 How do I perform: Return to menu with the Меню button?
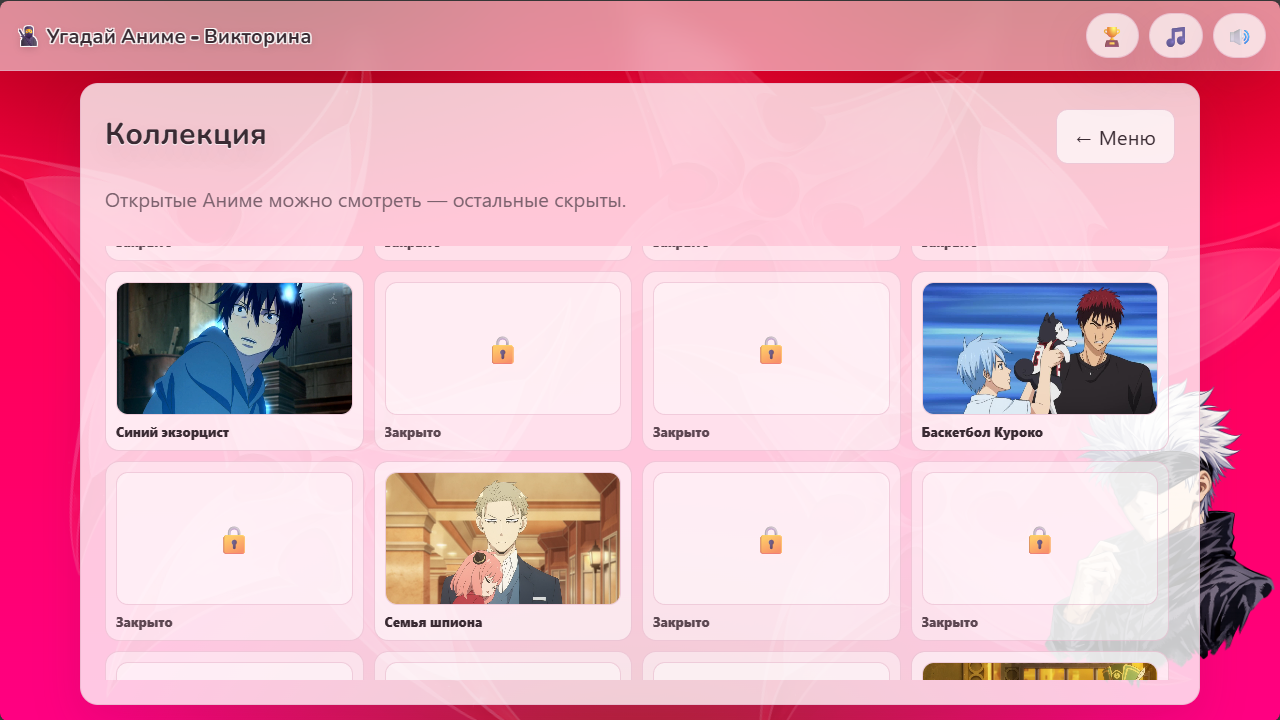coord(1114,137)
